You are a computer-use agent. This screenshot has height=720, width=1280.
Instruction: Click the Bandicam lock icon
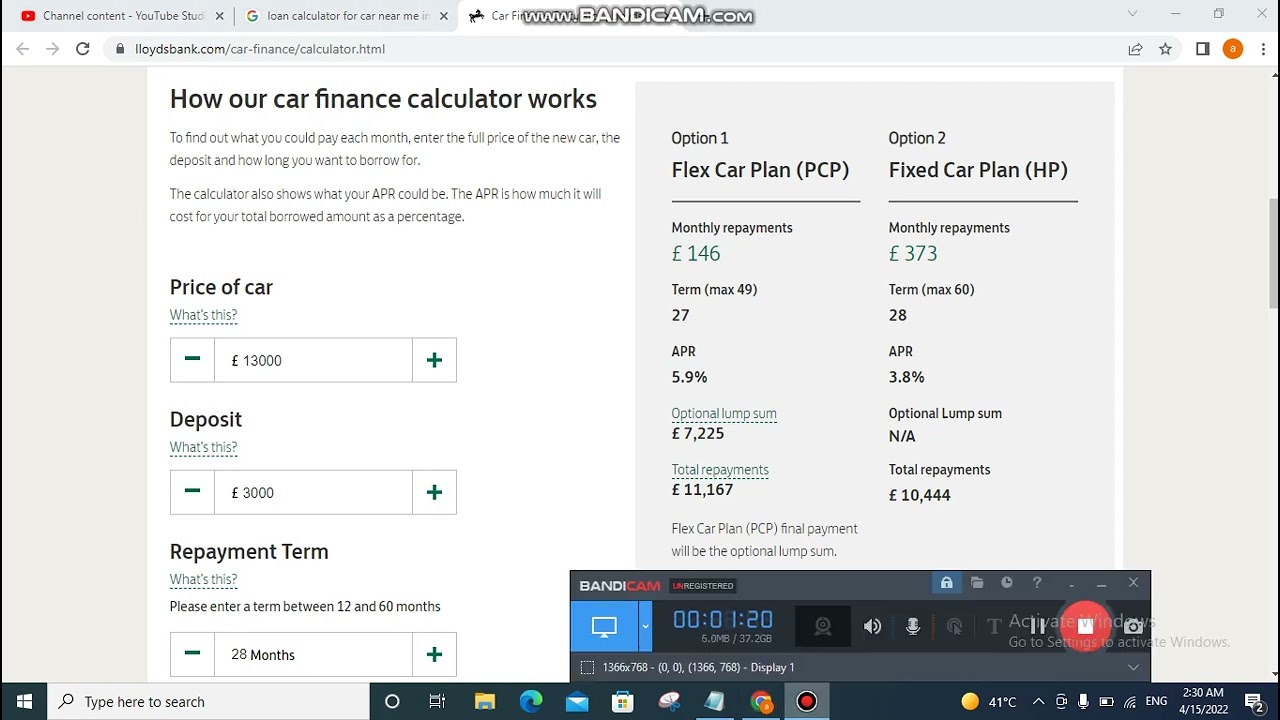coord(946,583)
